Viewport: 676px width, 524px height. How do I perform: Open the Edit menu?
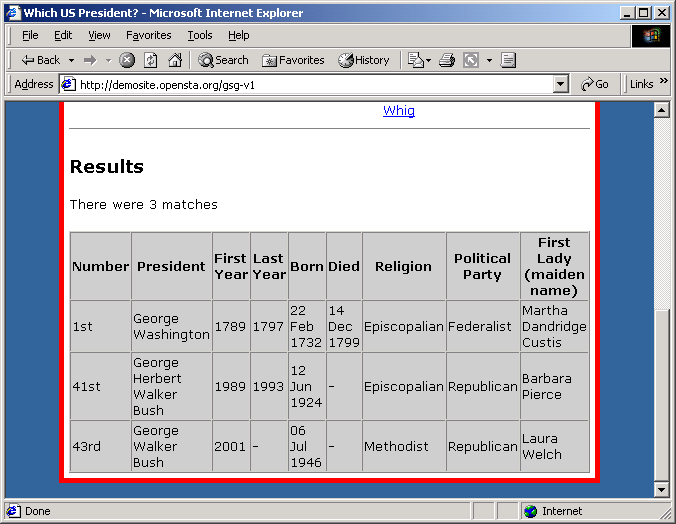pyautogui.click(x=63, y=35)
